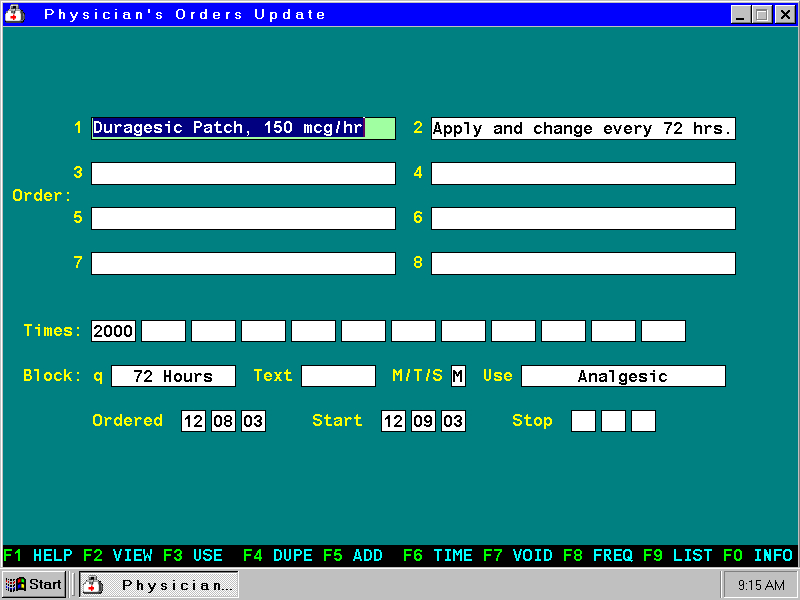Click the Ordered day field 08

(x=223, y=421)
